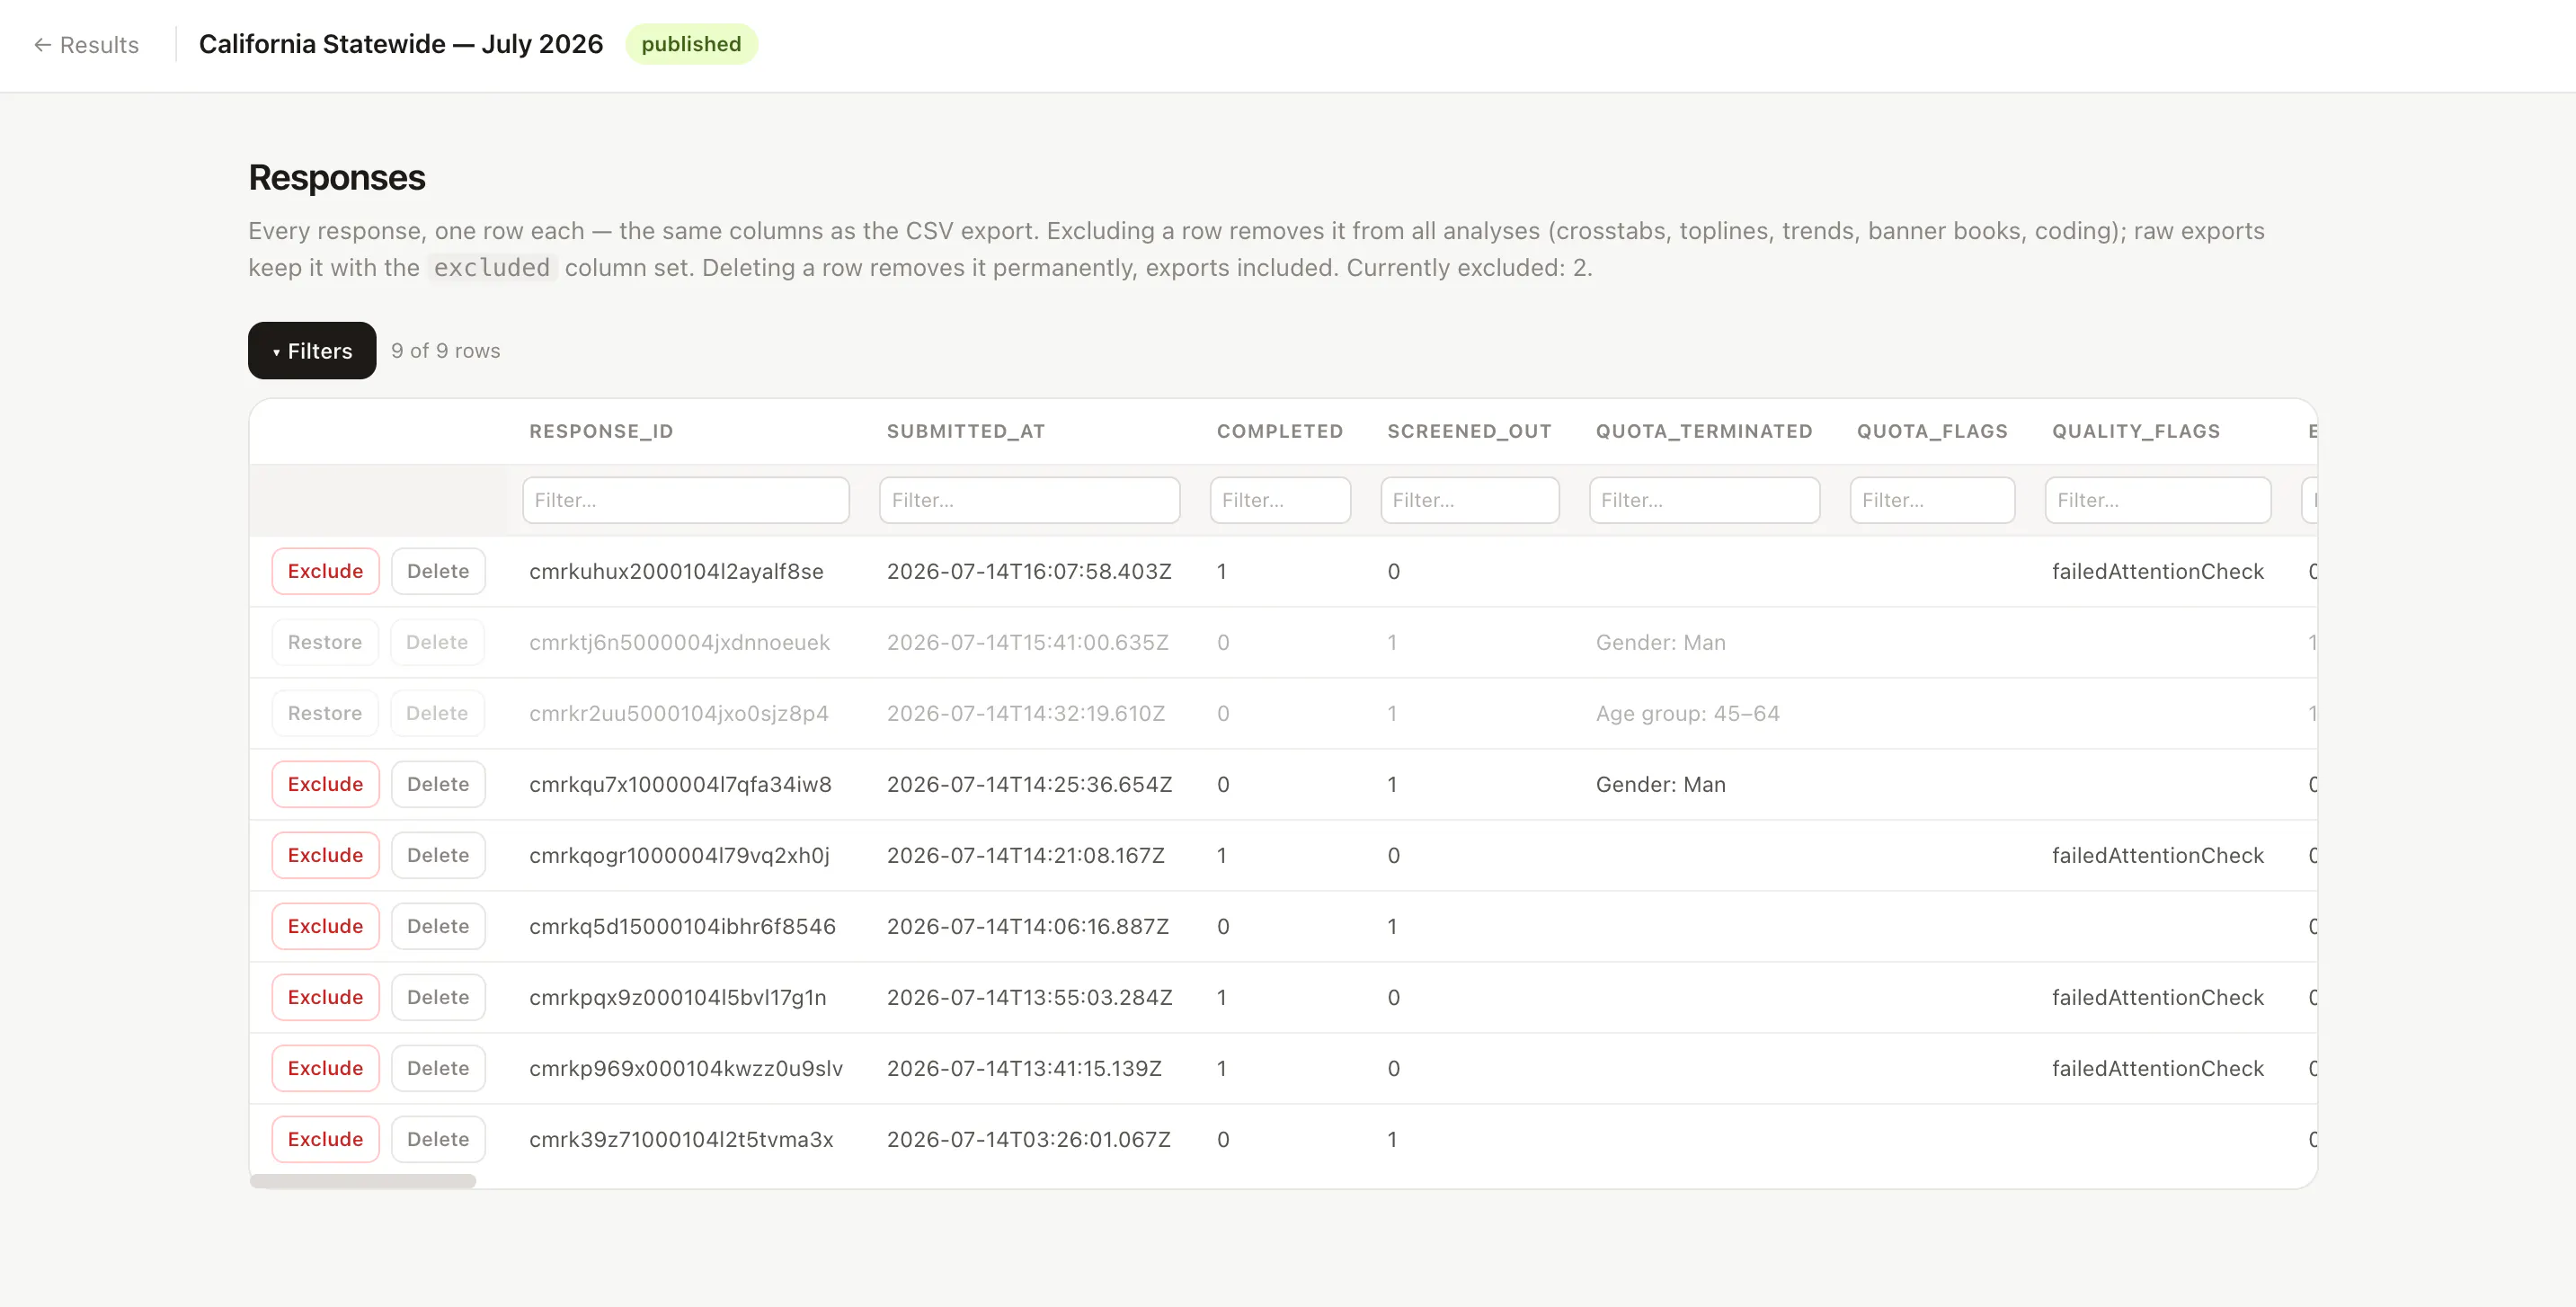
Task: Exclude response cmrkpqx9z000104l5bvl17g1n
Action: (x=325, y=997)
